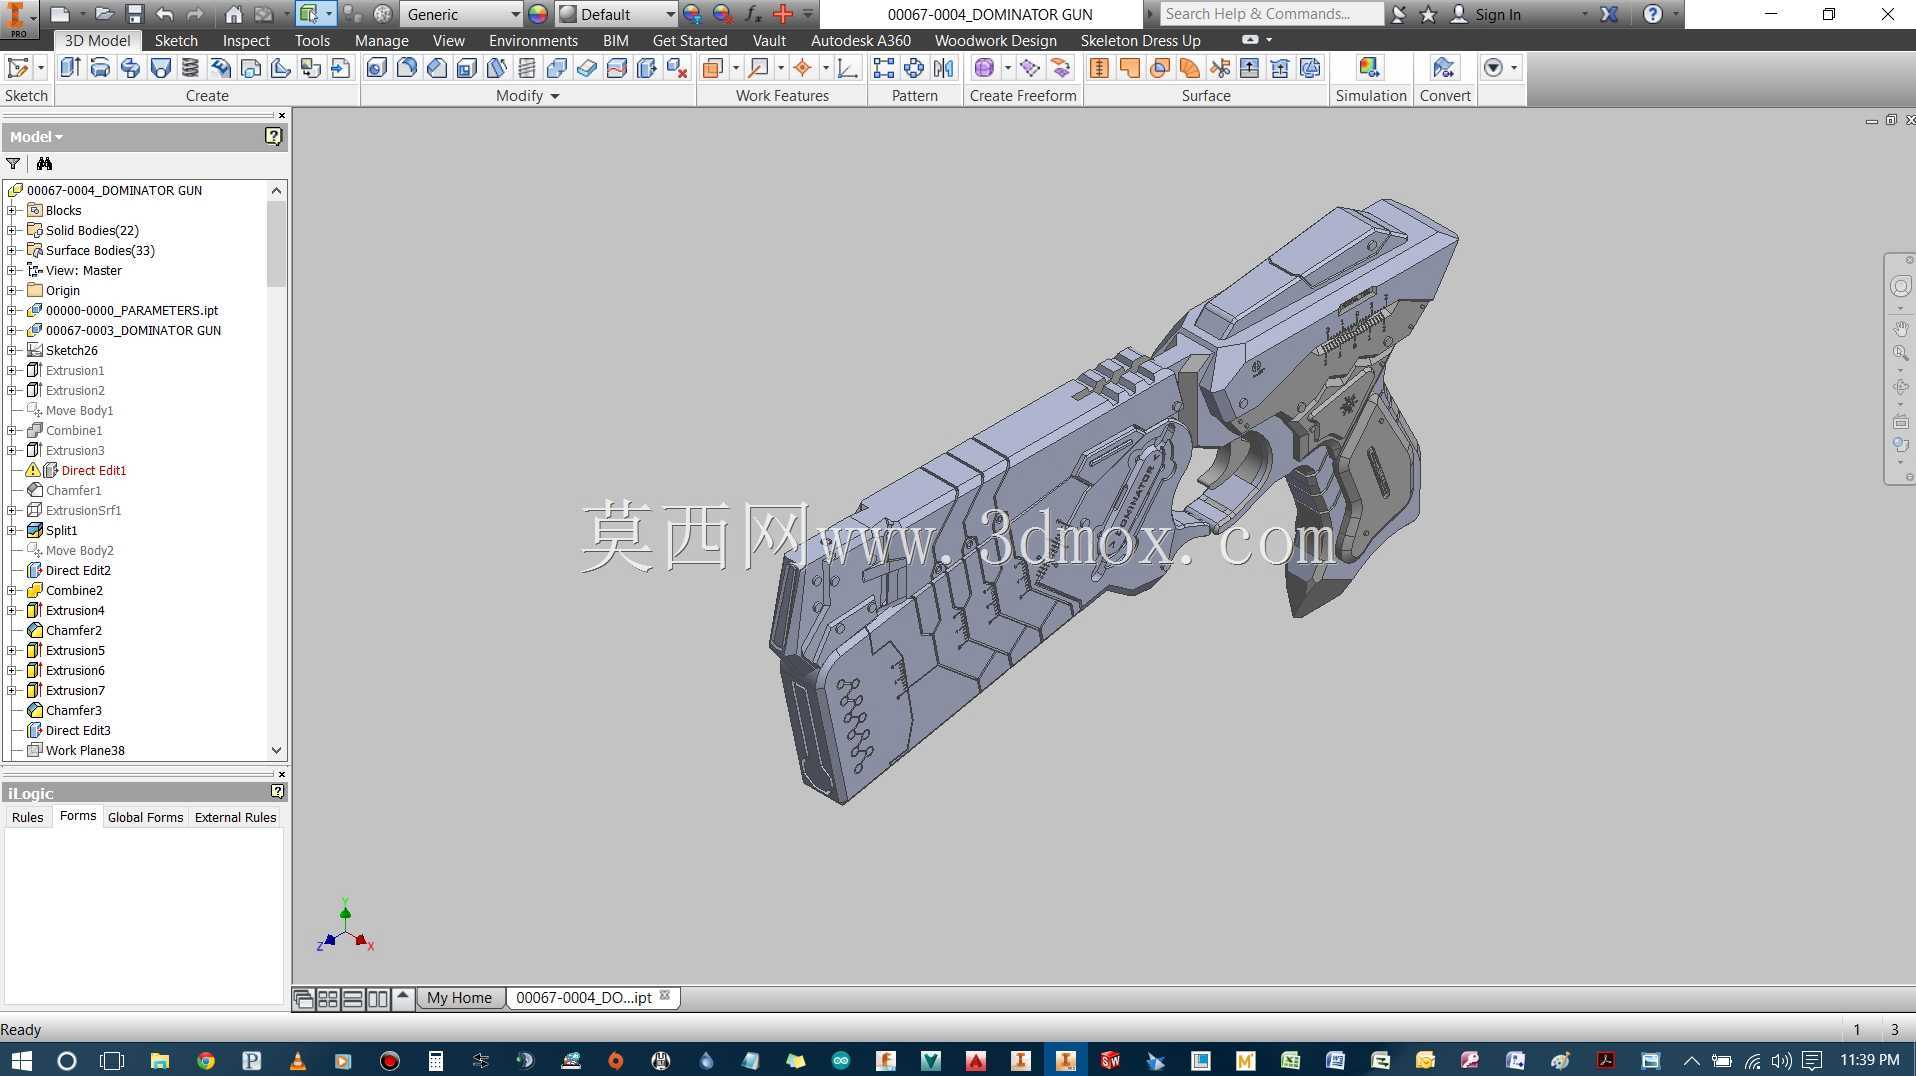
Task: Click the Freeform Box tool icon
Action: click(x=984, y=68)
